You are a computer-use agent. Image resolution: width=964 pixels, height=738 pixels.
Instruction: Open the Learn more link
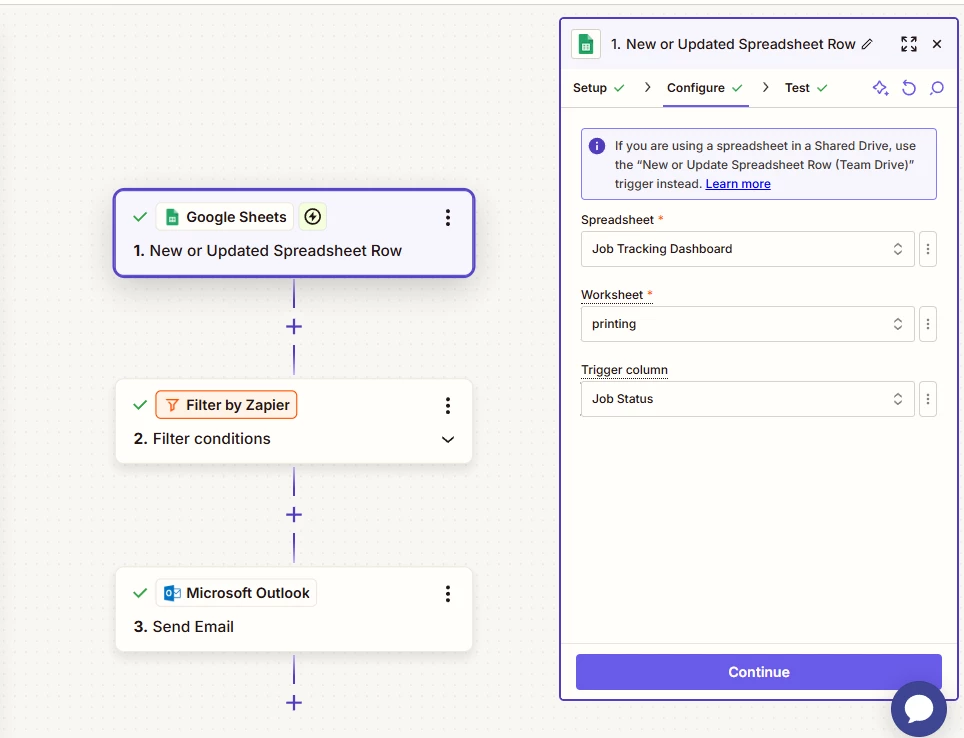(x=738, y=184)
